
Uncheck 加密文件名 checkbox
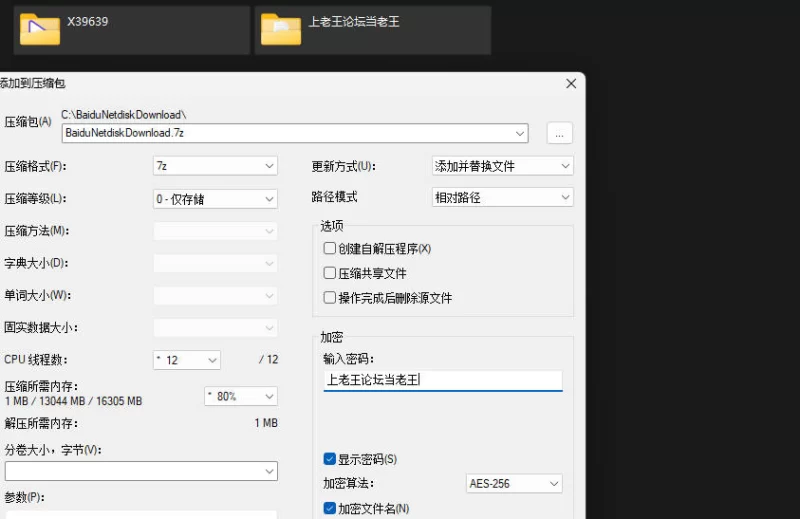[x=330, y=508]
